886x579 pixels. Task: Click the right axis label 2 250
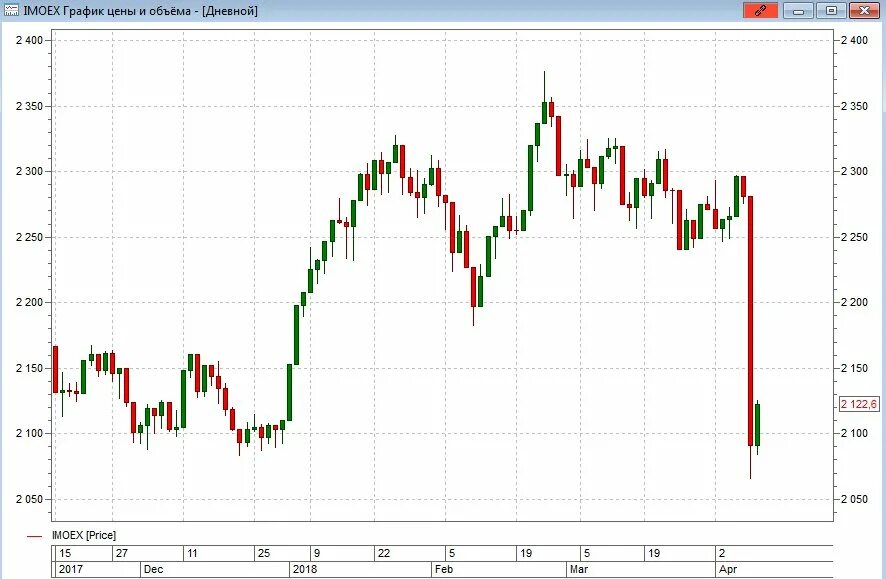(854, 237)
